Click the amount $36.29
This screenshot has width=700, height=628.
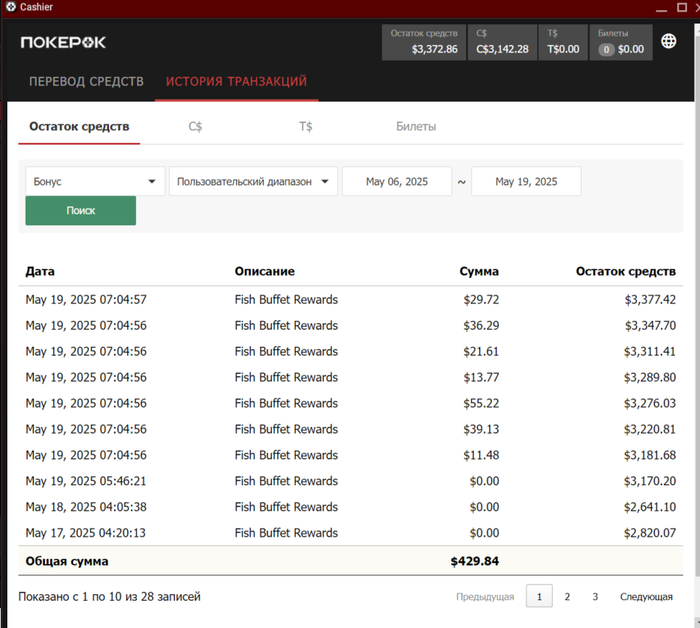[x=481, y=325]
